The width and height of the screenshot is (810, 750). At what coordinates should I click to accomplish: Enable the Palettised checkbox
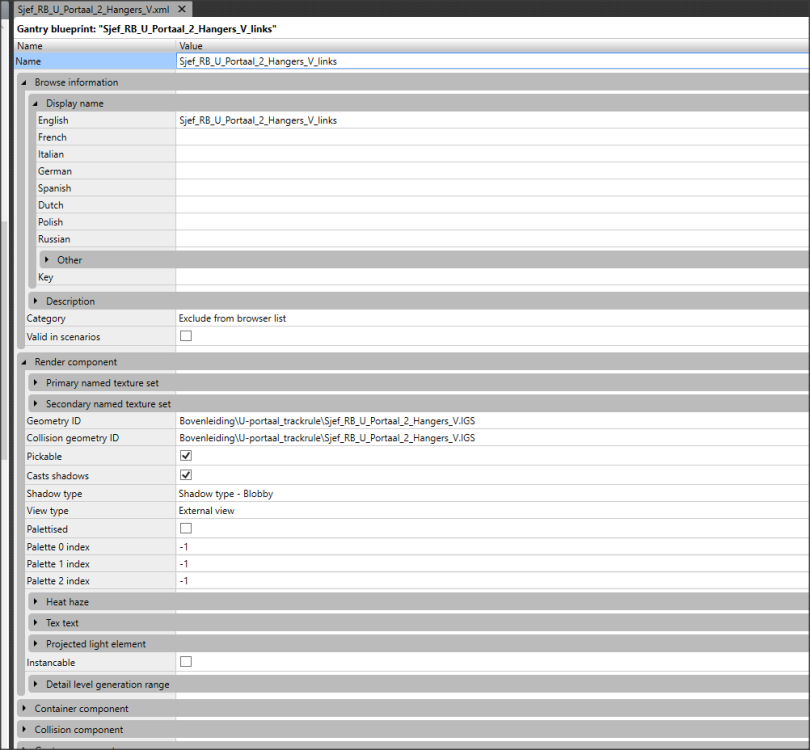[x=185, y=528]
